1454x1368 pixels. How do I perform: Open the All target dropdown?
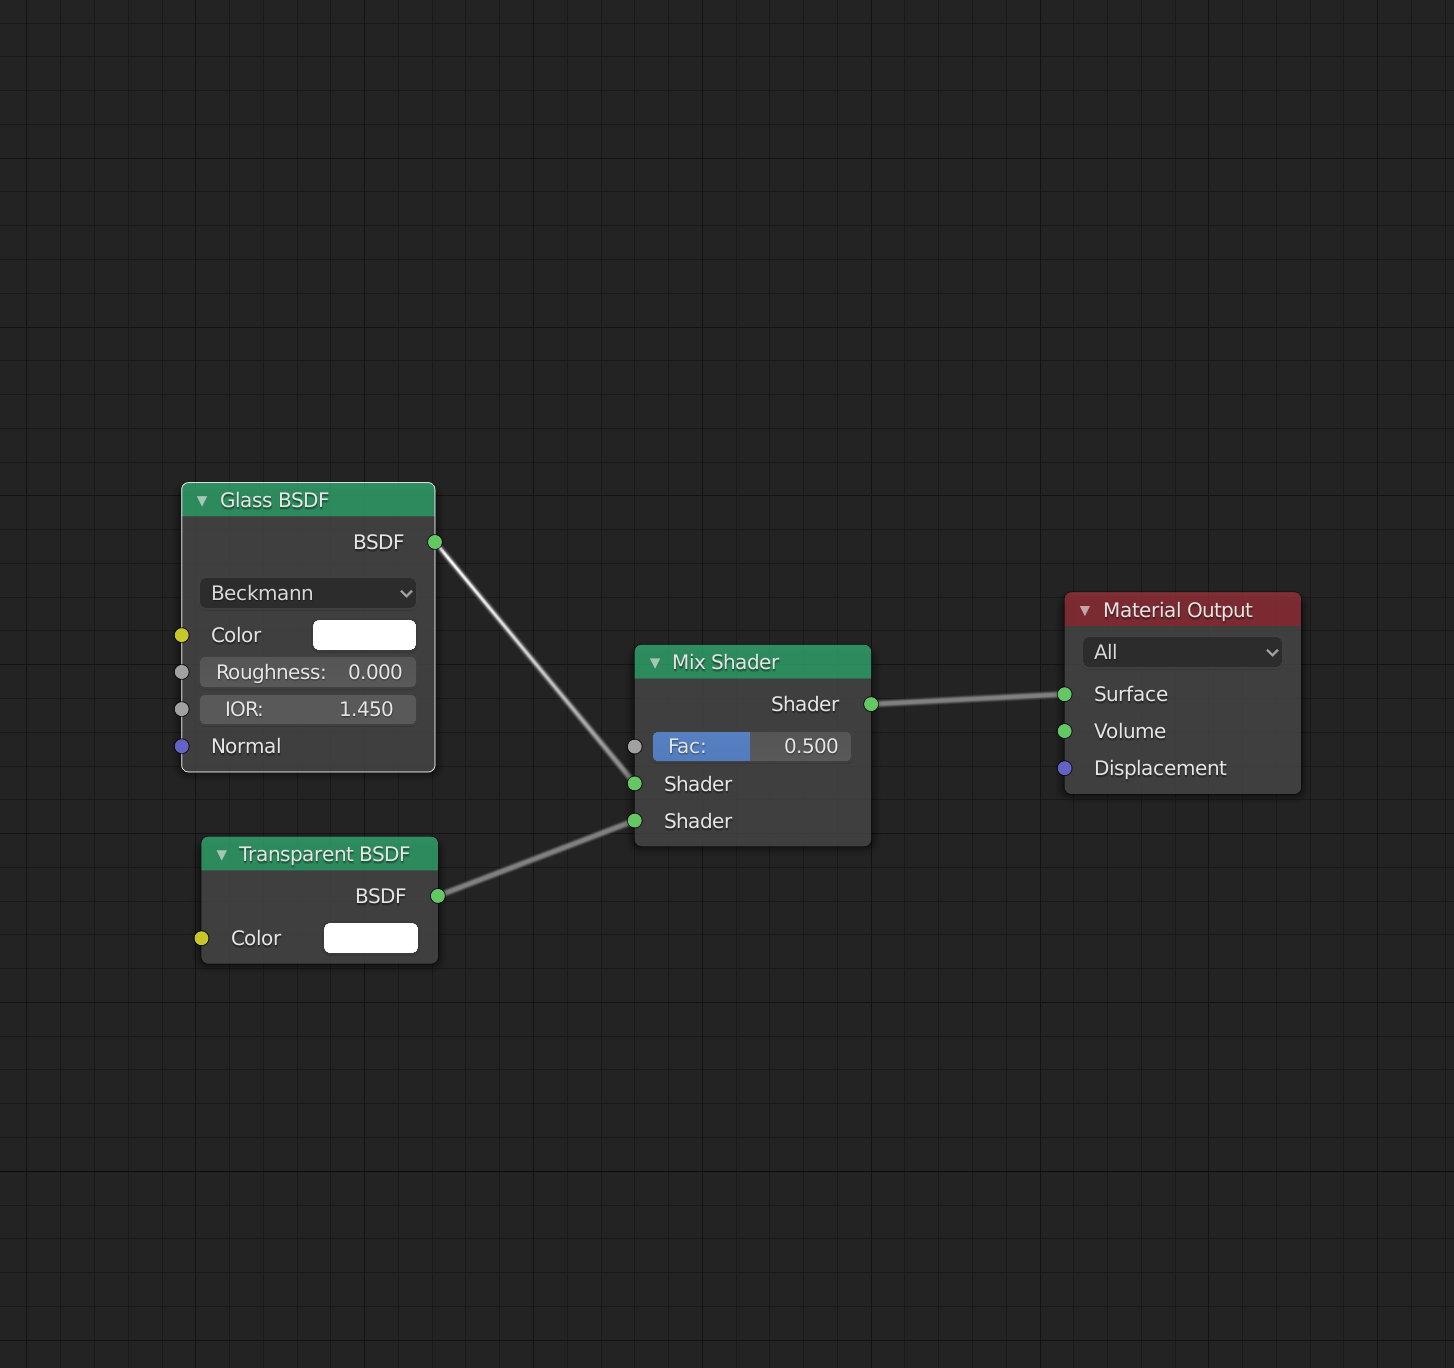(x=1182, y=652)
